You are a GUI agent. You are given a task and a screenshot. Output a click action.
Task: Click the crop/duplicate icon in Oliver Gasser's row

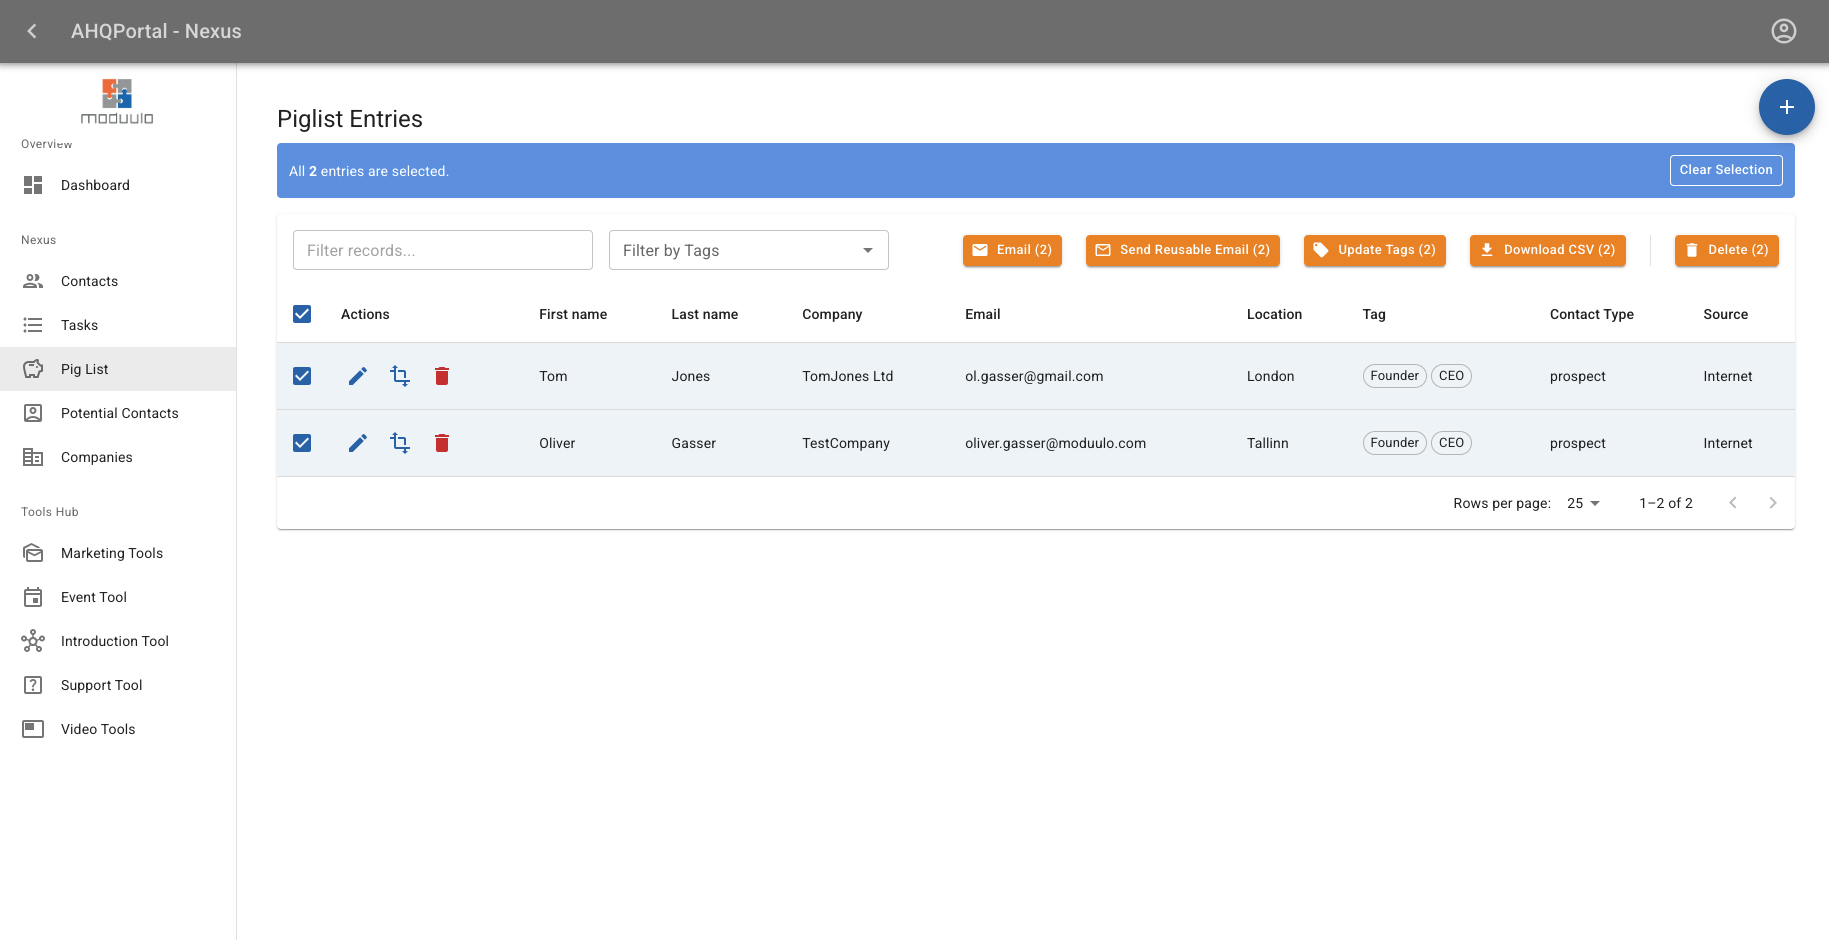[399, 442]
